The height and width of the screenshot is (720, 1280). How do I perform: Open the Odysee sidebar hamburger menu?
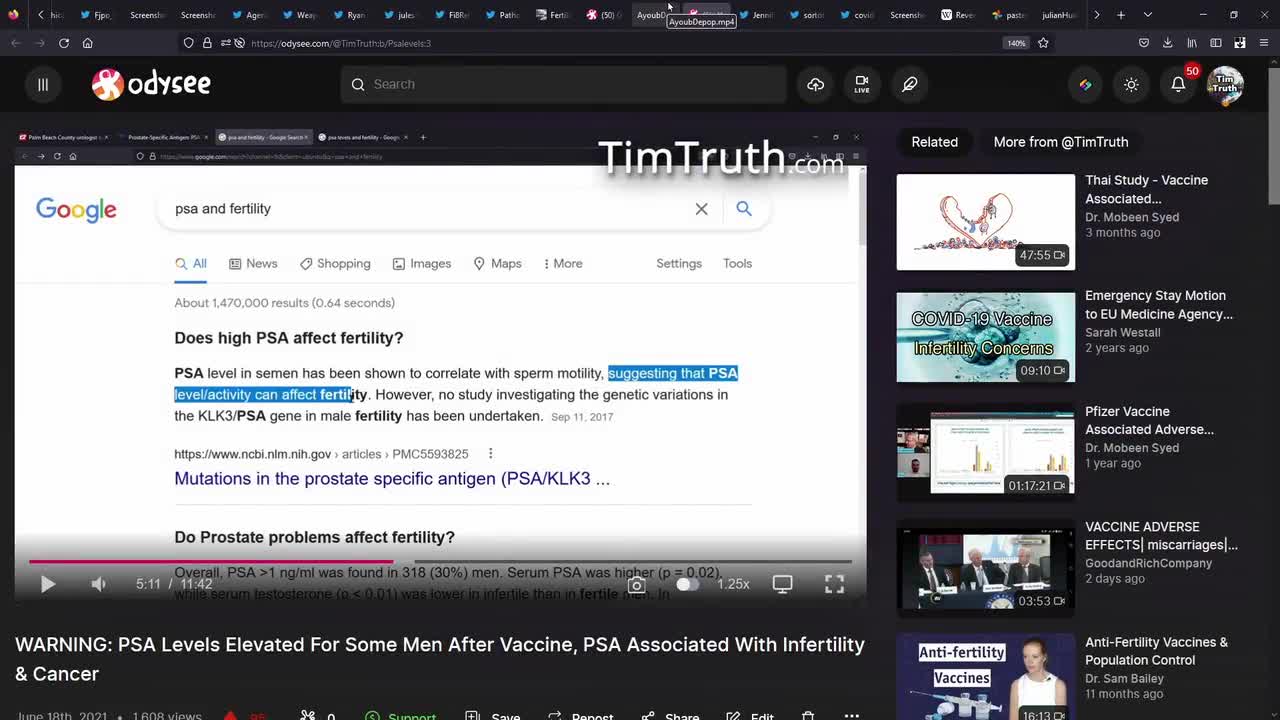point(42,85)
